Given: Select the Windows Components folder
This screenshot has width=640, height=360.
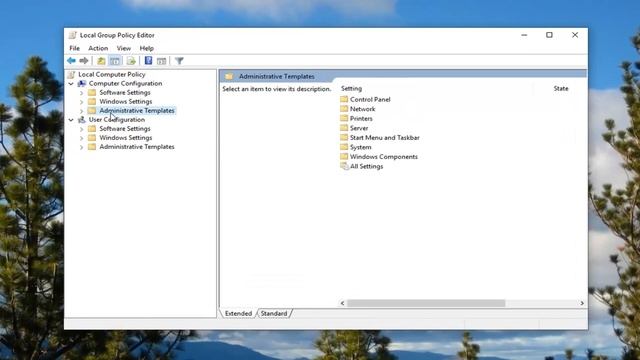Looking at the screenshot, I should [x=384, y=157].
